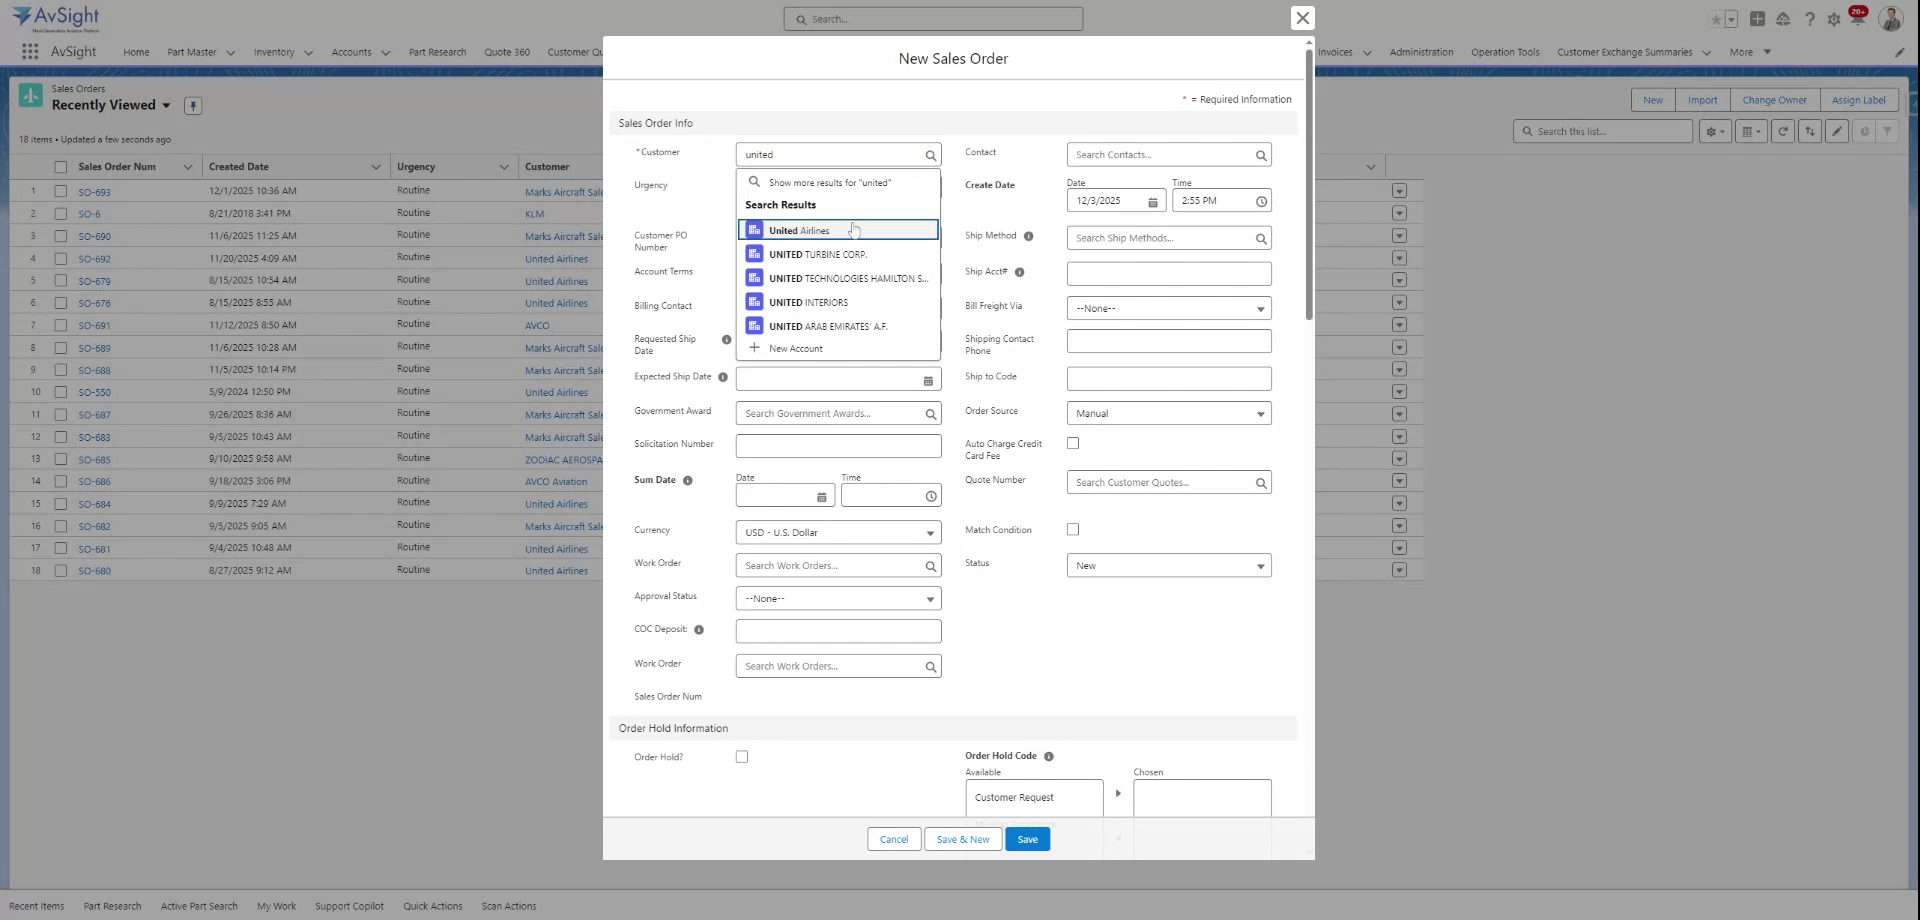Open the notifications bell
The image size is (1920, 920).
pos(1858,18)
